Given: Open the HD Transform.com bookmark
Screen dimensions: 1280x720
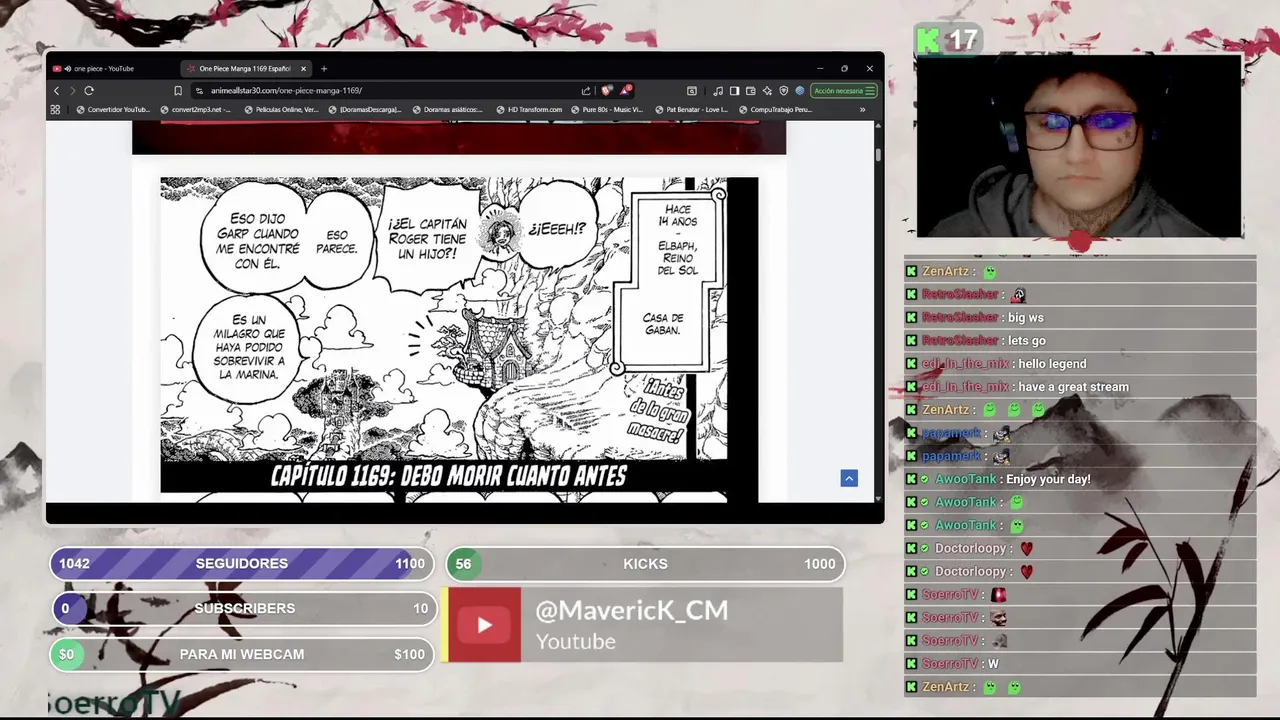Looking at the screenshot, I should pyautogui.click(x=529, y=110).
